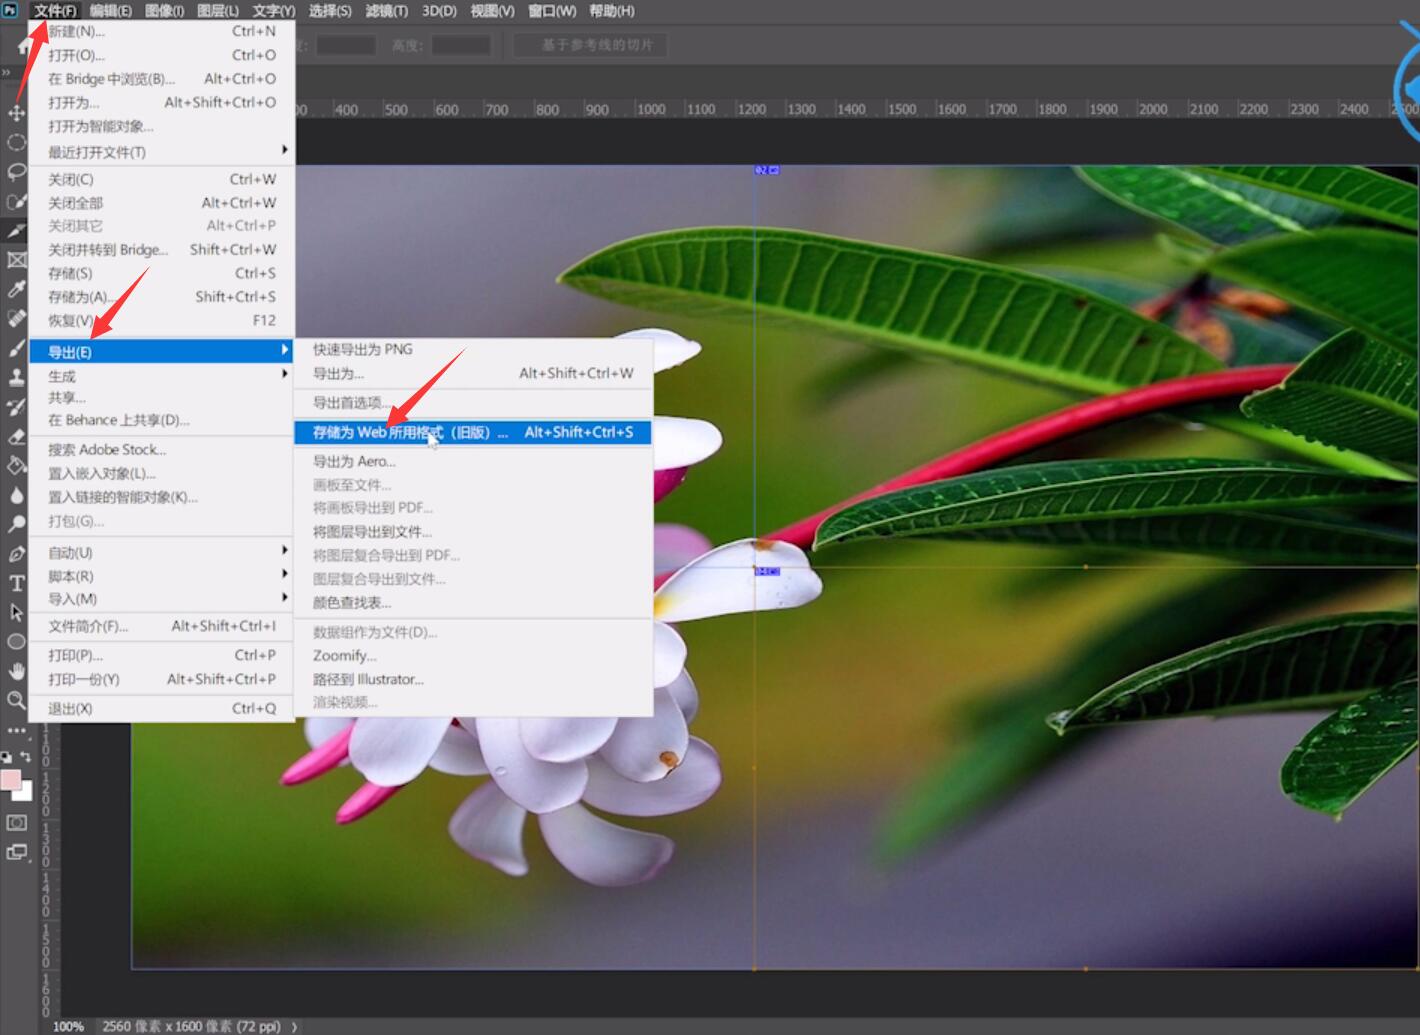The height and width of the screenshot is (1035, 1420).
Task: Click the background color swatch
Action: (25, 792)
